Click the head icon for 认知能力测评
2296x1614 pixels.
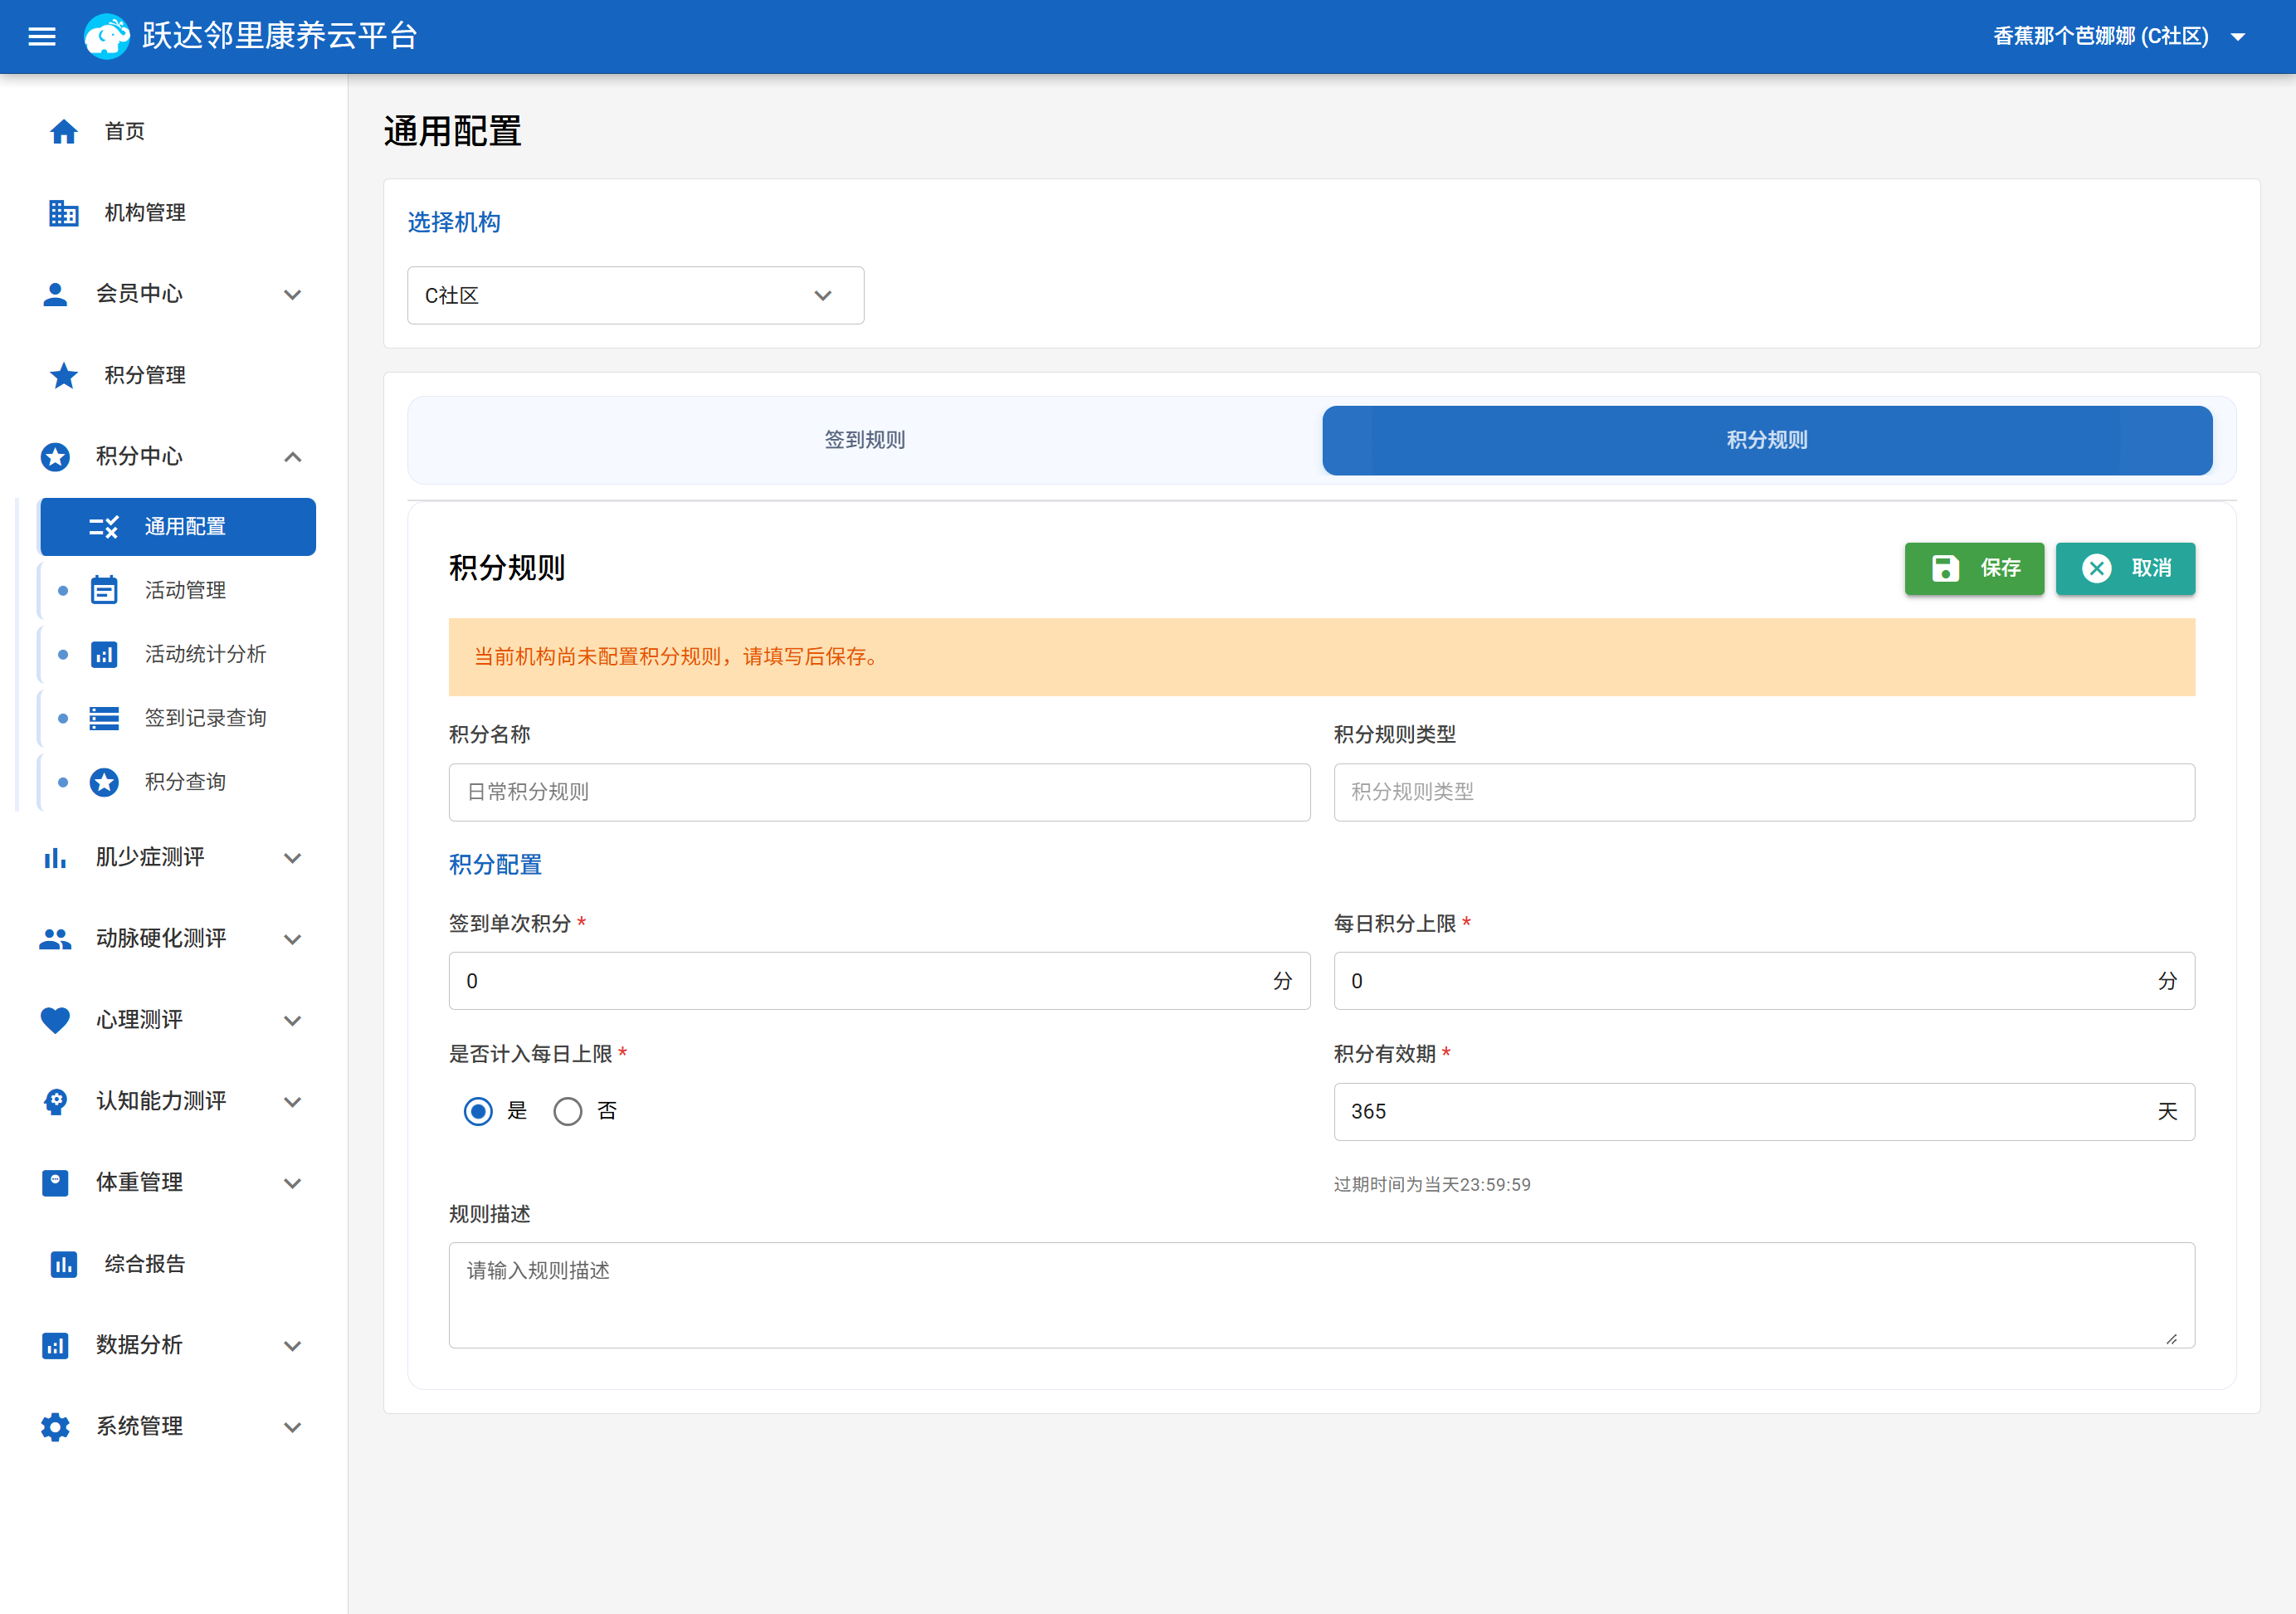[55, 1102]
